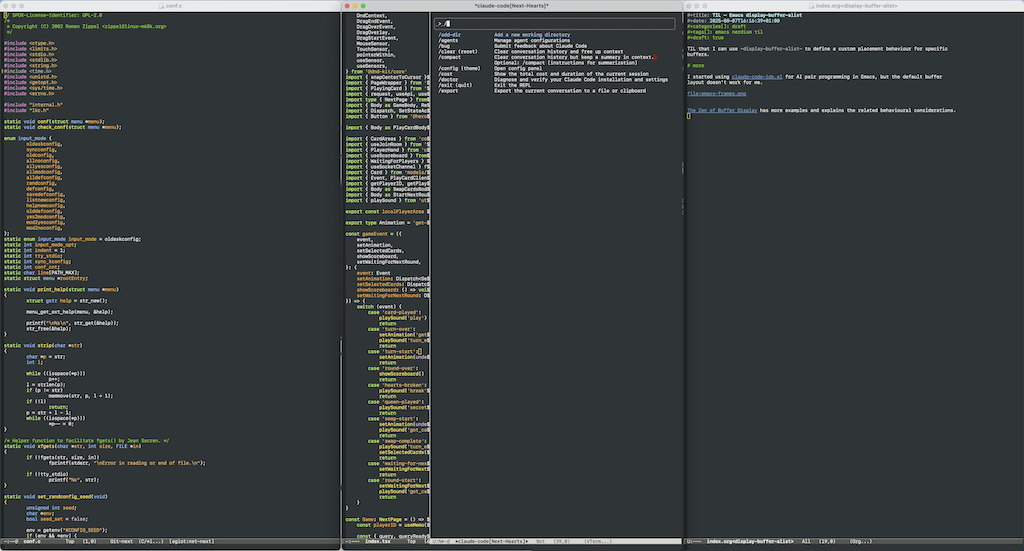Click the '#+tags[]: emacs nerdism til' line
Screen dimensions: 1024x551
pyautogui.click(x=725, y=32)
